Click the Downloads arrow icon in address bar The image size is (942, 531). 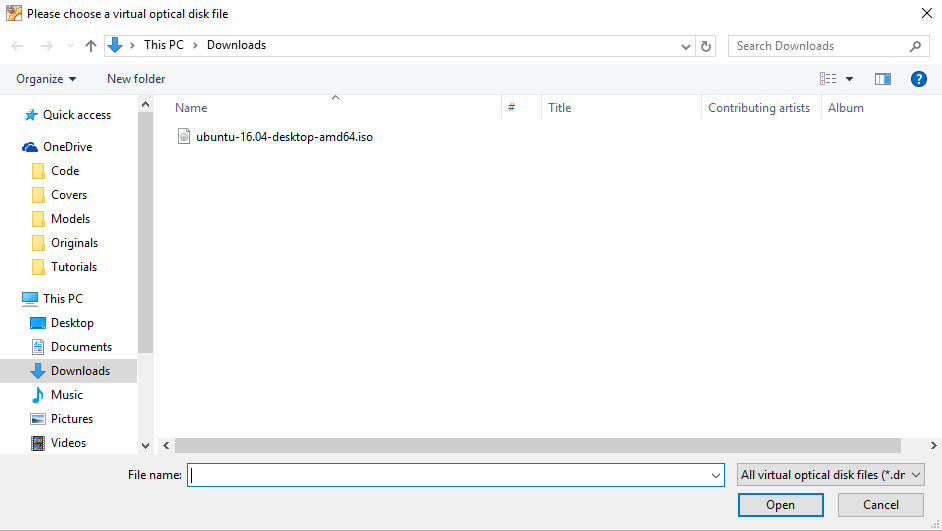pyautogui.click(x=115, y=45)
